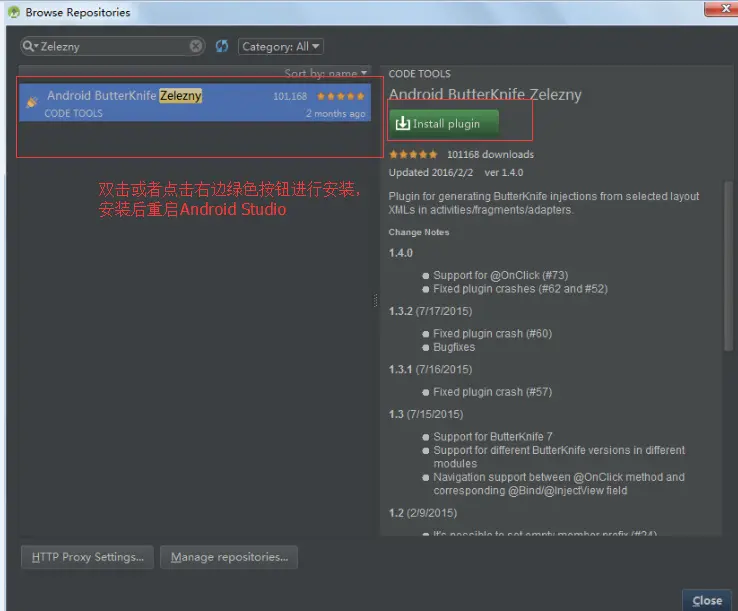Click the 'Bugfixes' note
Viewport: 738px width, 611px height.
coord(454,347)
